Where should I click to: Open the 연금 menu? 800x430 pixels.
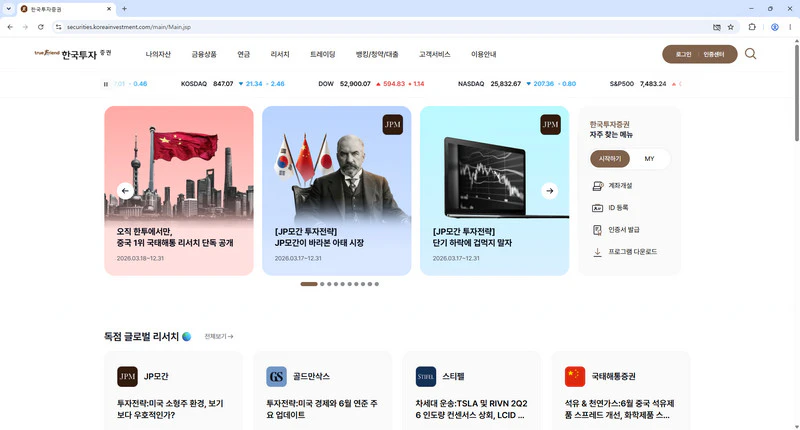pos(244,54)
